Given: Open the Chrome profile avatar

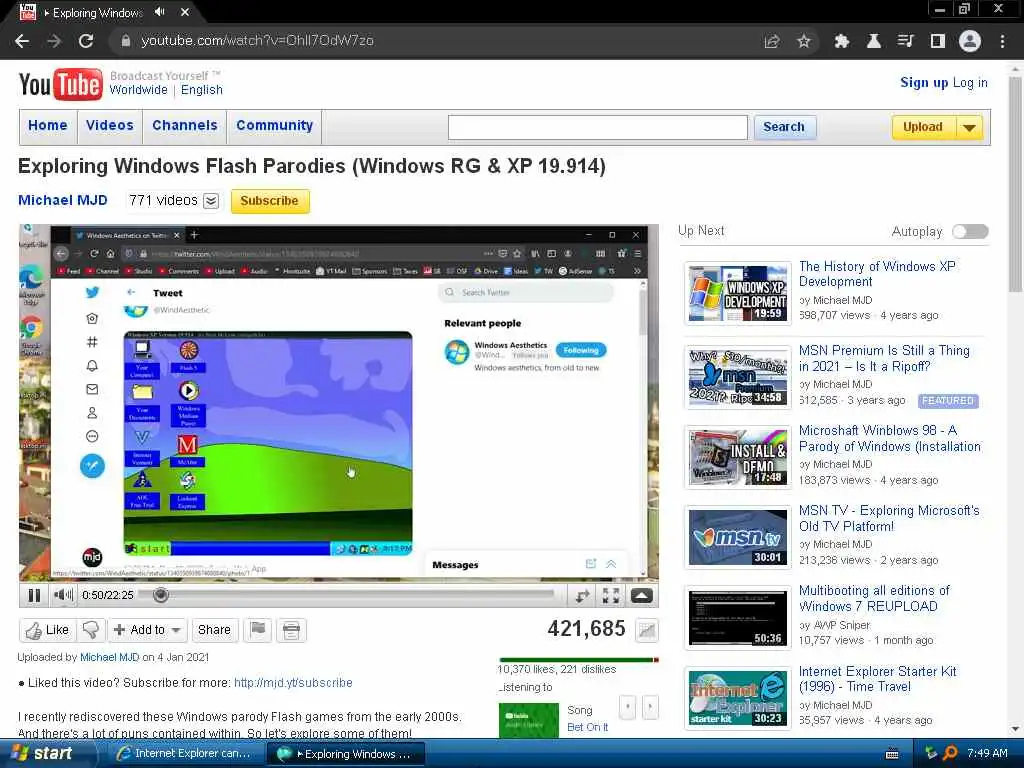Looking at the screenshot, I should click(x=970, y=41).
